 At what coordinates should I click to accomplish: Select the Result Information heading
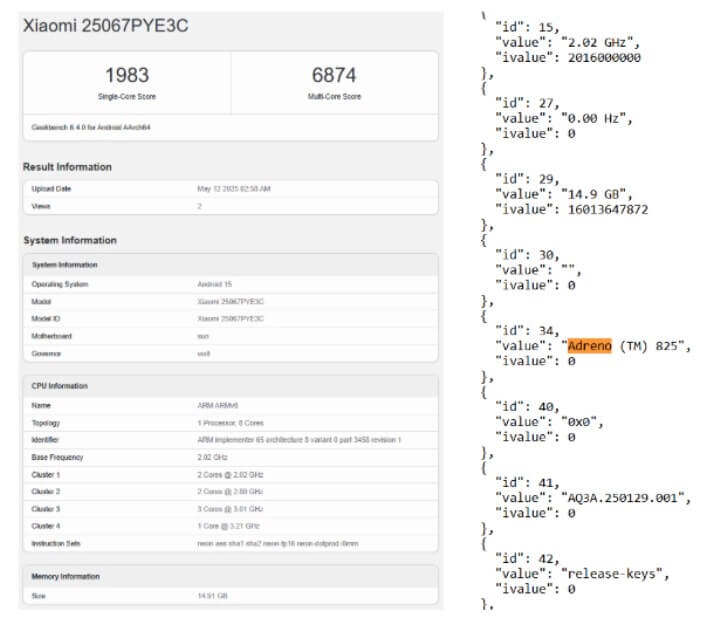tap(67, 167)
